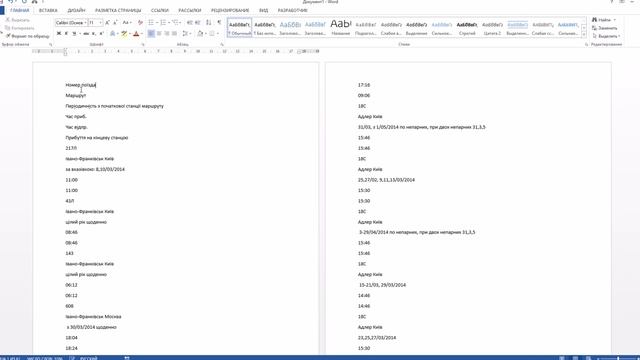Choose the red font color
This screenshot has height=360, width=640.
(136, 33)
